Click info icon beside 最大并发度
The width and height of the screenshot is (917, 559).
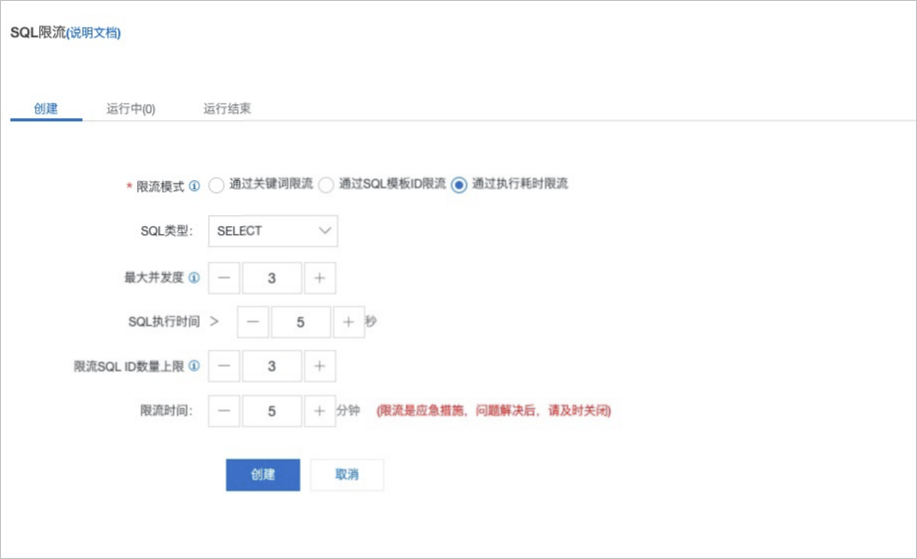[194, 277]
